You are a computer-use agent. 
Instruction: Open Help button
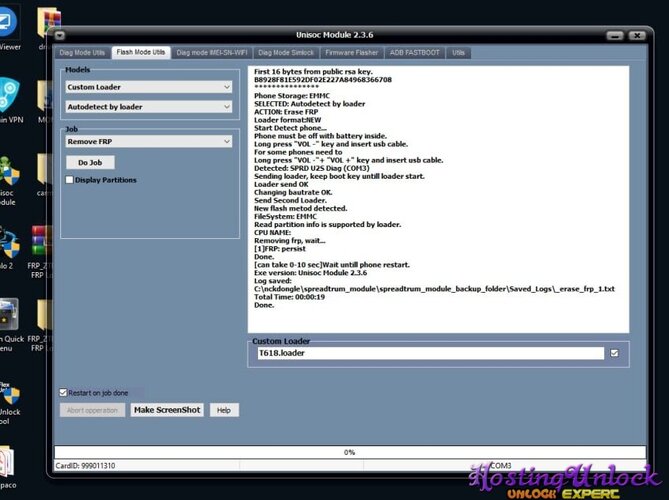(224, 410)
